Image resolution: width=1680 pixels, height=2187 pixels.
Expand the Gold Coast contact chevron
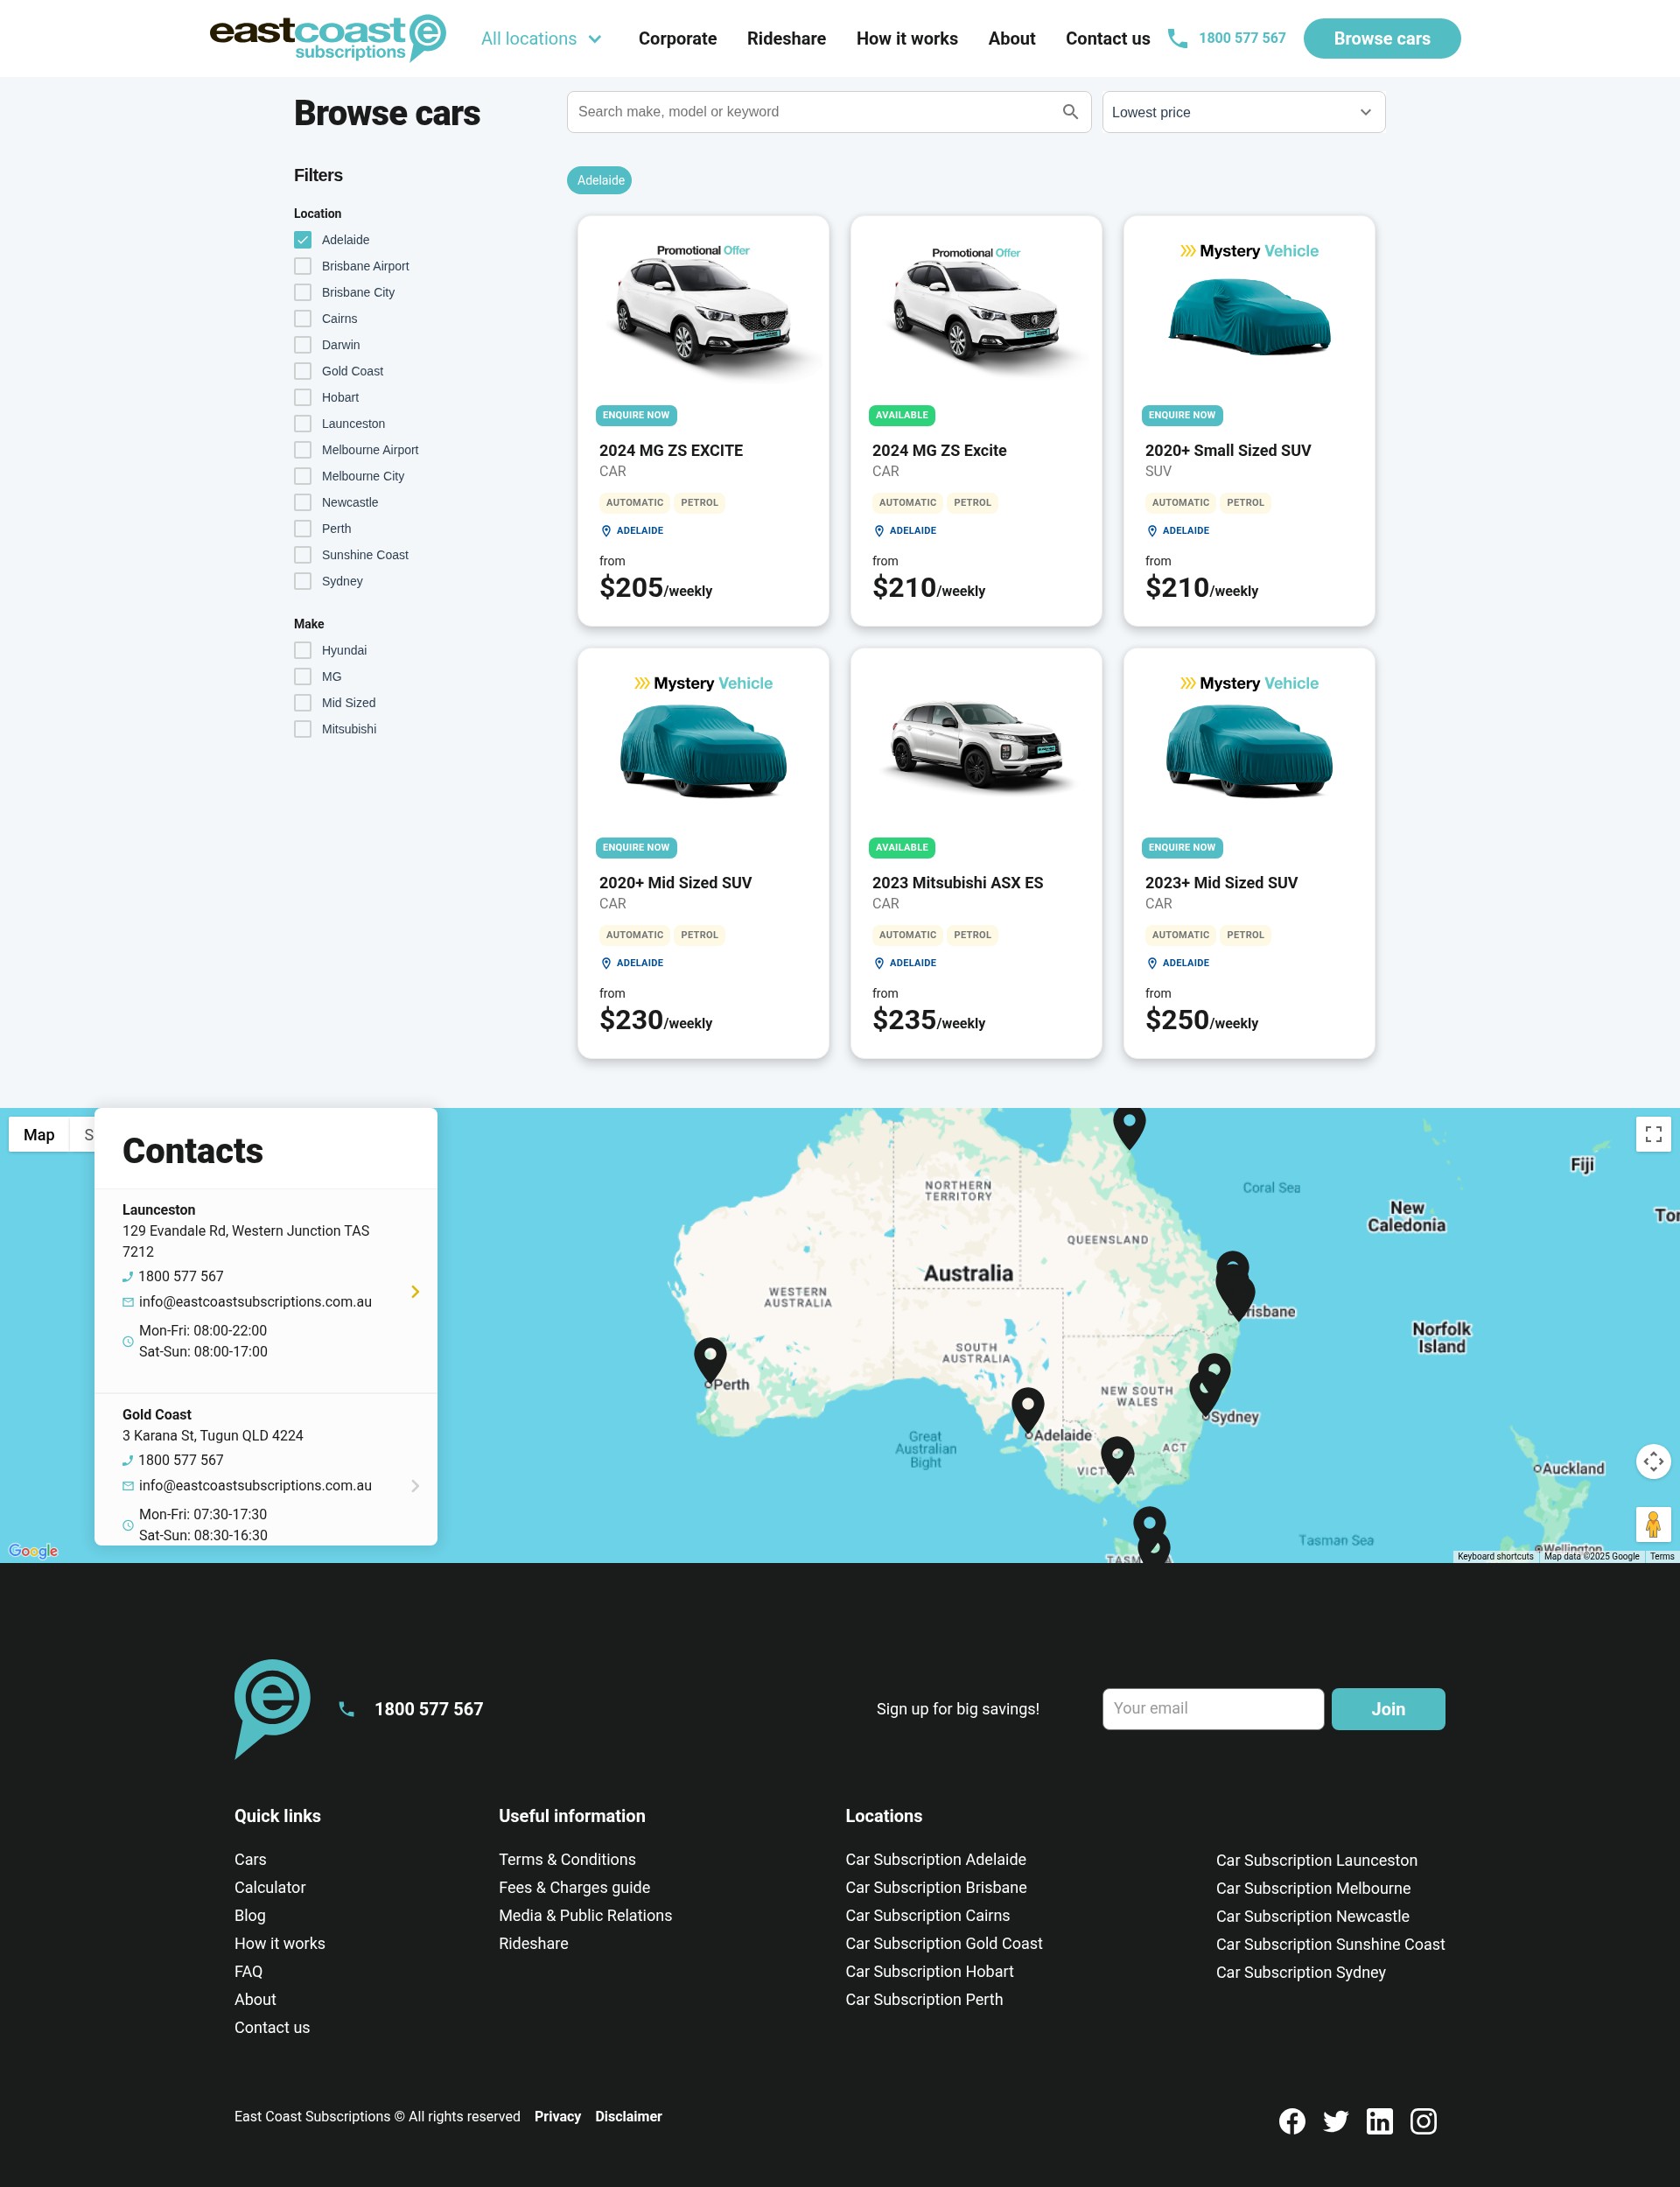(415, 1486)
